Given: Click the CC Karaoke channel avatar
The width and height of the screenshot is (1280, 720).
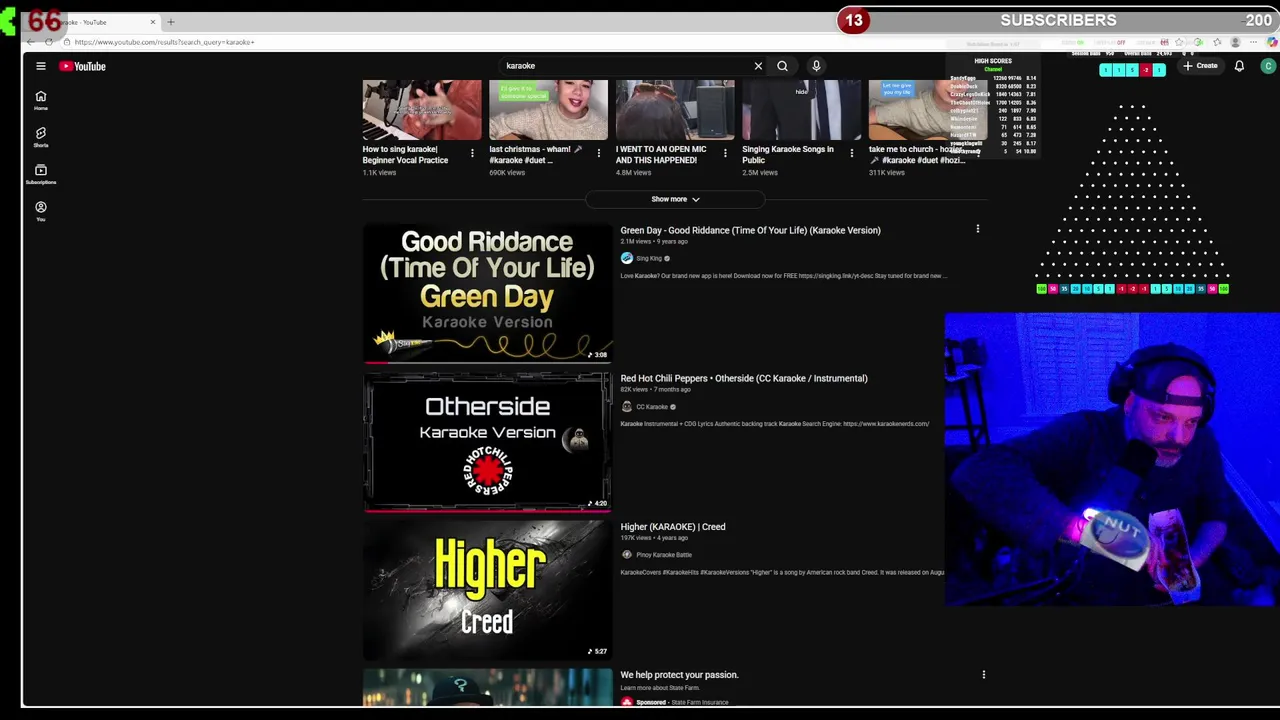Looking at the screenshot, I should (x=627, y=407).
